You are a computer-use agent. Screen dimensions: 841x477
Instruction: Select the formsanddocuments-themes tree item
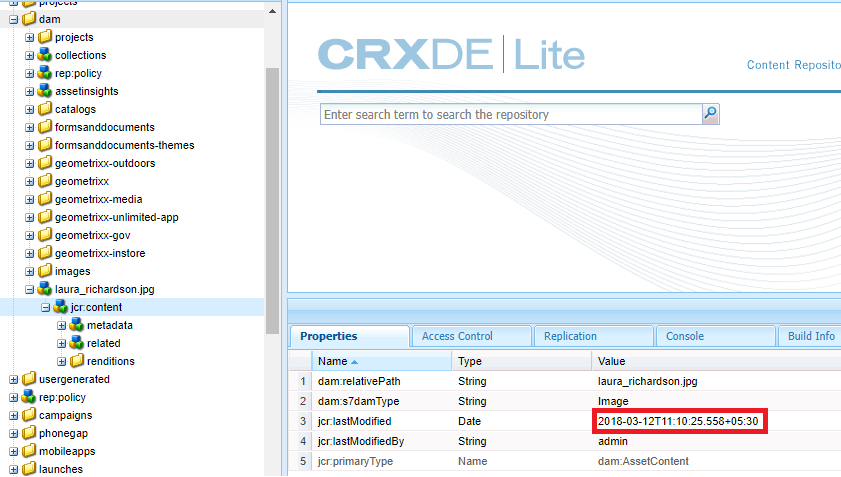point(124,145)
